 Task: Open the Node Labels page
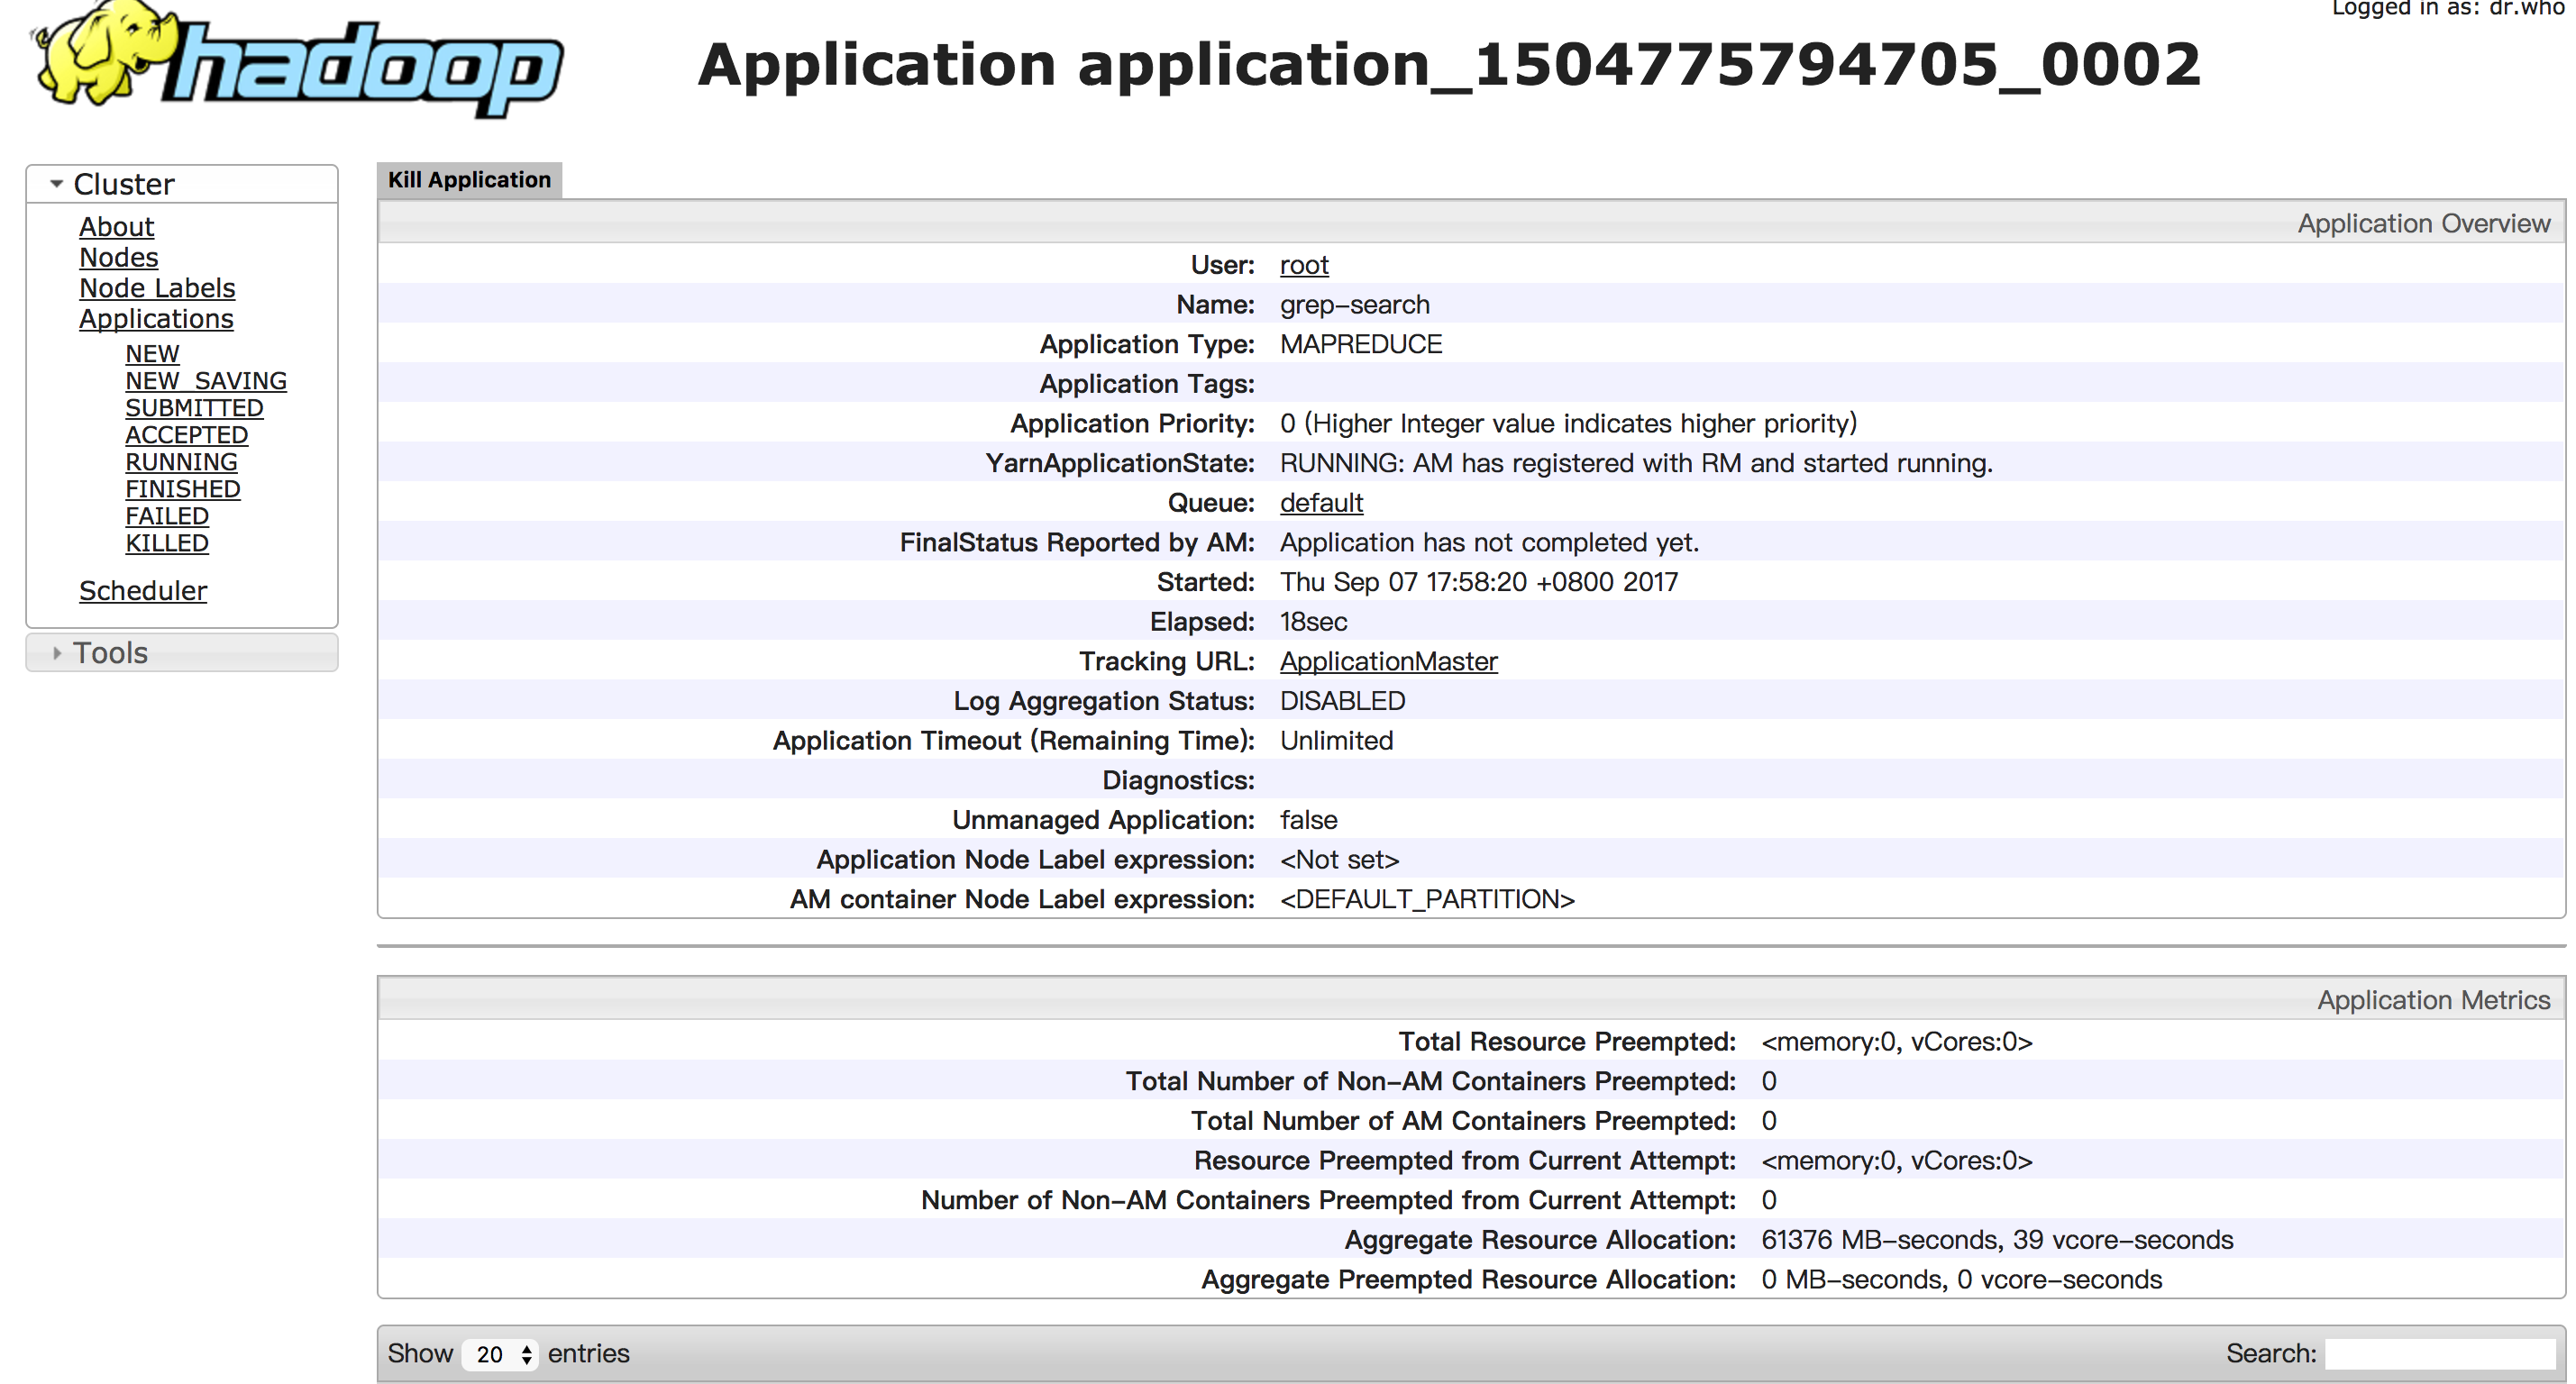pyautogui.click(x=157, y=288)
